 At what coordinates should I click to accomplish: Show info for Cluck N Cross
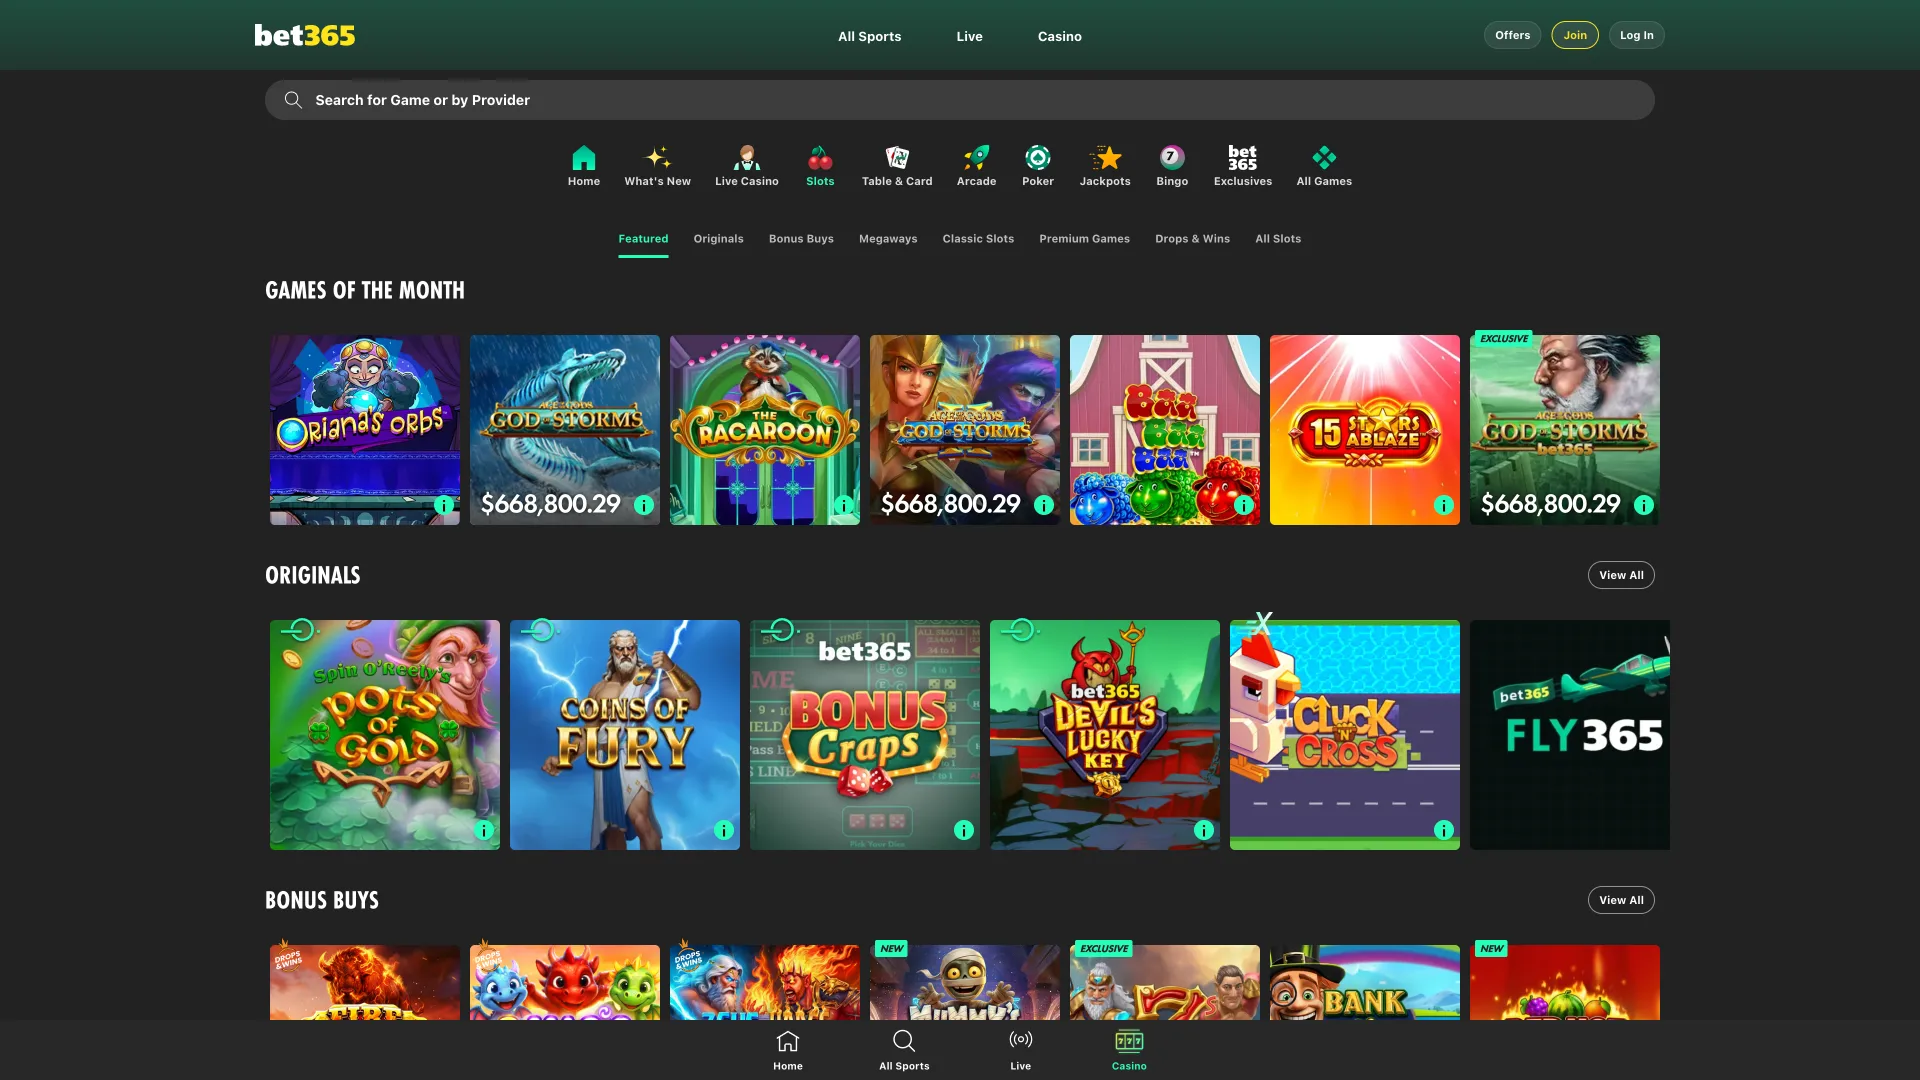click(1444, 830)
